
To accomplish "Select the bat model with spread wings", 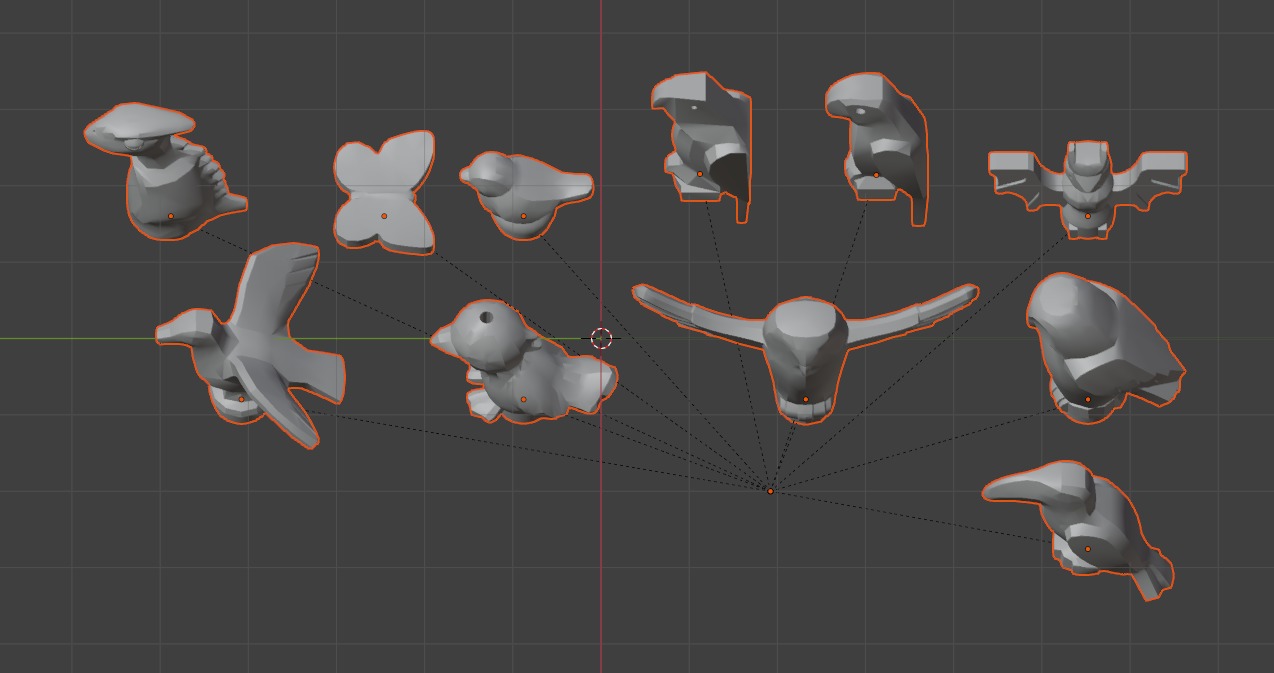I will (x=1088, y=188).
